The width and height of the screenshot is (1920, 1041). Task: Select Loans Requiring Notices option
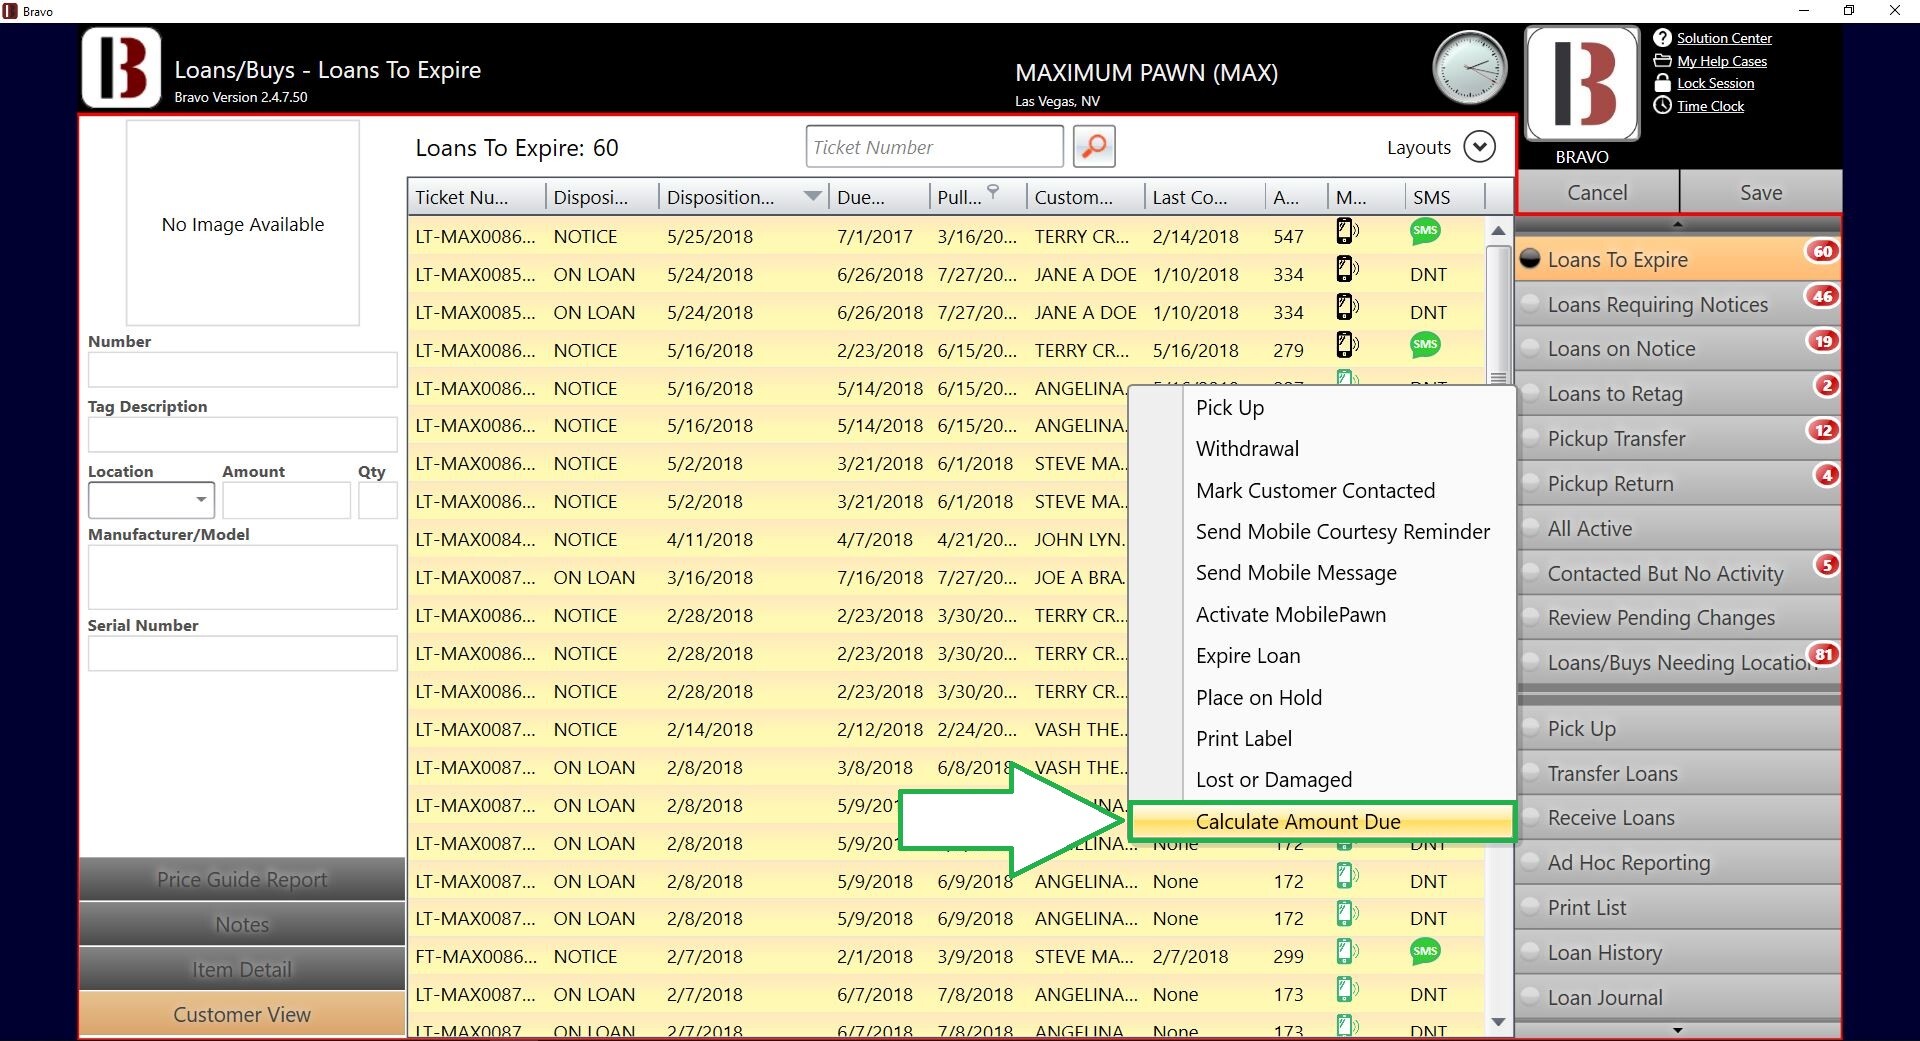click(1678, 304)
